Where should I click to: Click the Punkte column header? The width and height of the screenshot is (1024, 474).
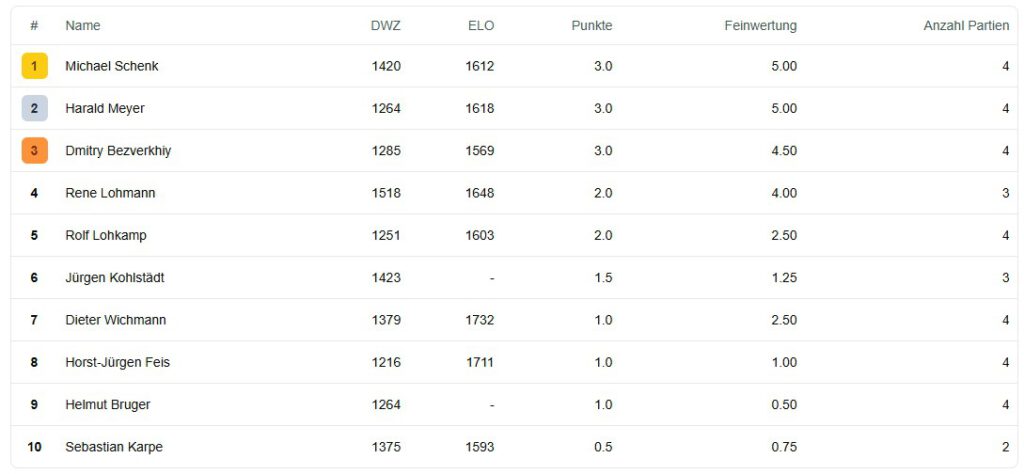tap(591, 25)
